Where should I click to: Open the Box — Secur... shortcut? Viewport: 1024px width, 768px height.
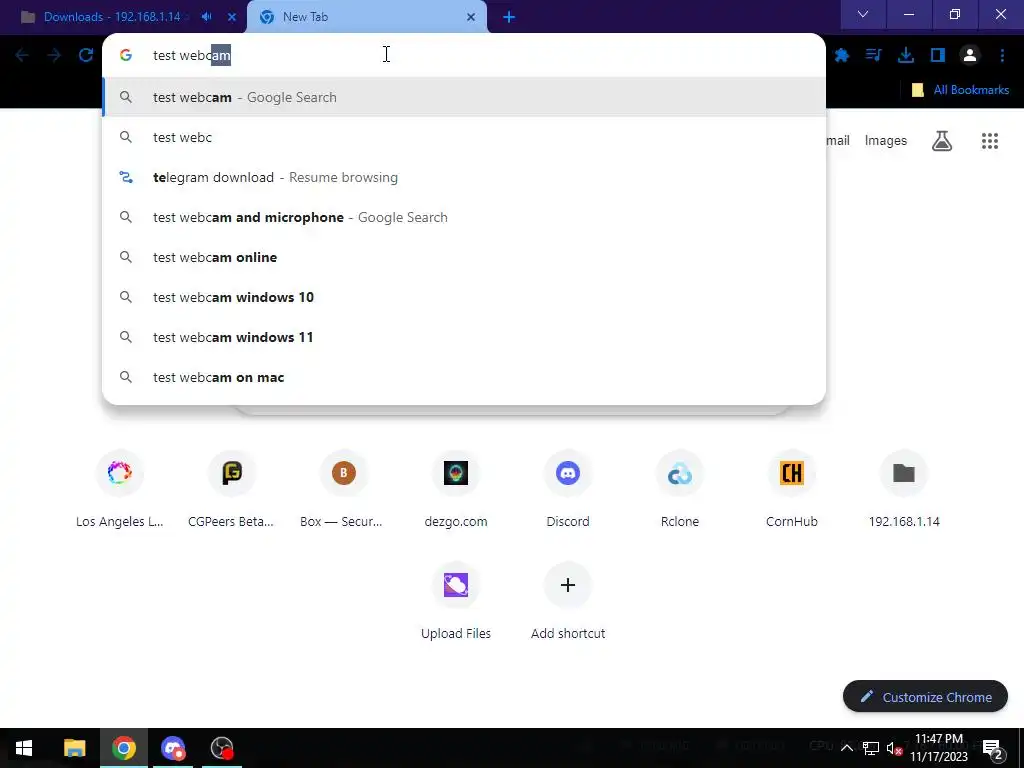[344, 488]
